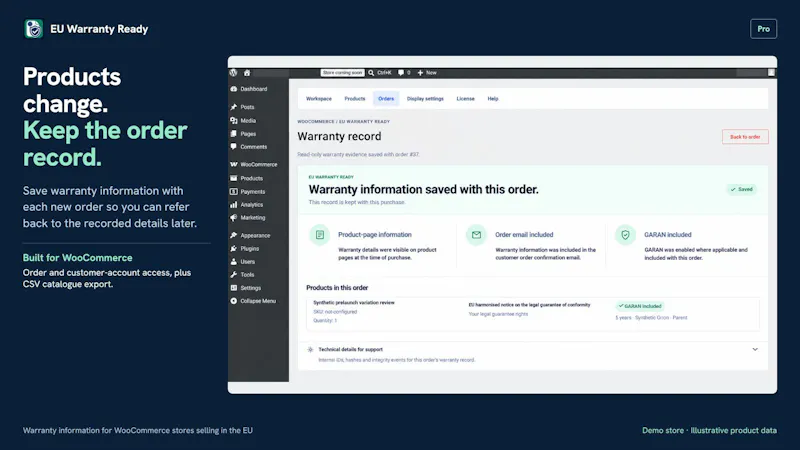Click the WordPress logo icon in admin bar
The width and height of the screenshot is (800, 450).
(x=234, y=72)
